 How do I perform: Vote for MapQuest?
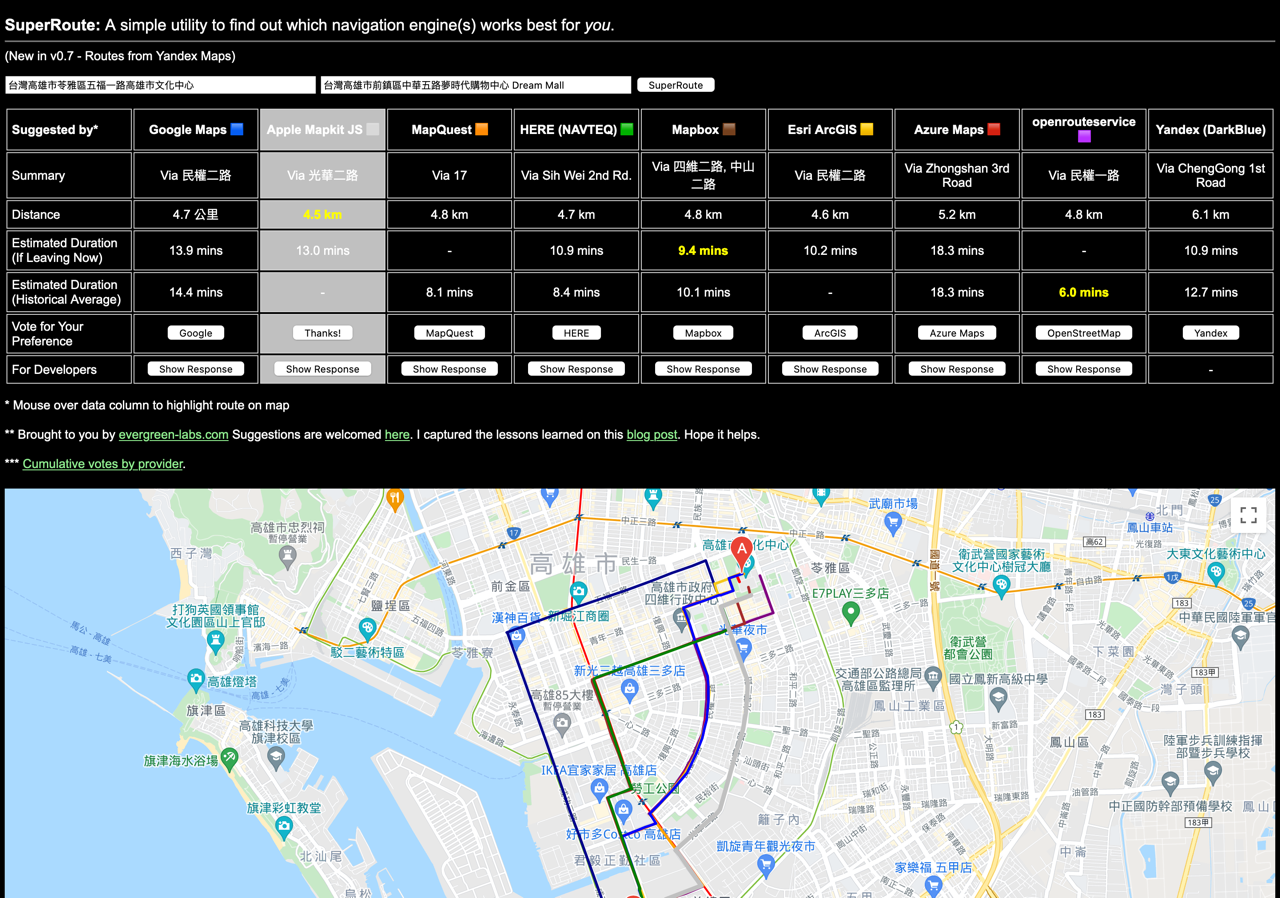point(450,333)
